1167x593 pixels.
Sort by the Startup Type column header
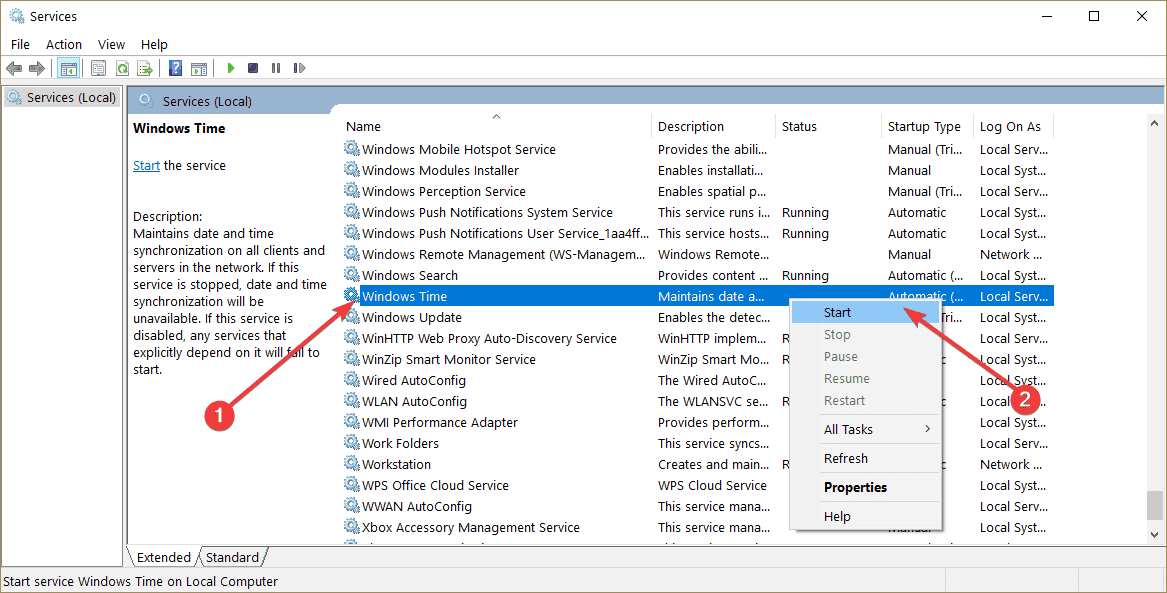(x=927, y=126)
